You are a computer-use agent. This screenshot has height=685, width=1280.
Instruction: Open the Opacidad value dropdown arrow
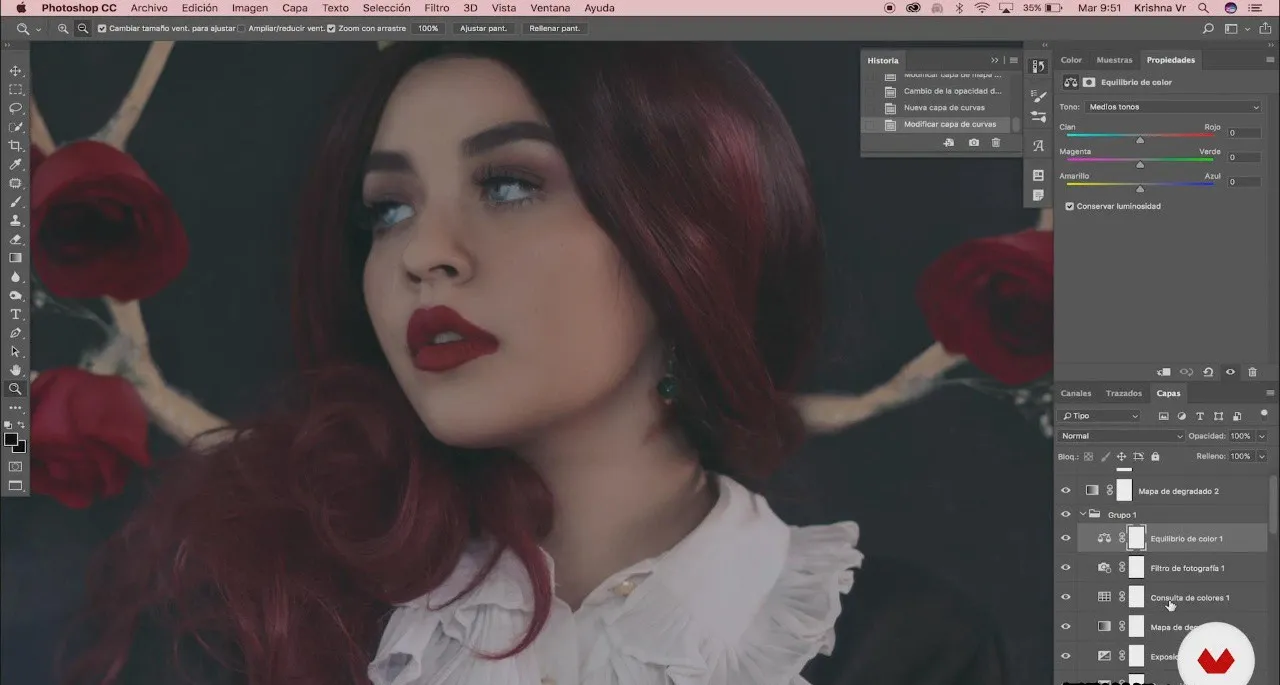[x=1261, y=436]
